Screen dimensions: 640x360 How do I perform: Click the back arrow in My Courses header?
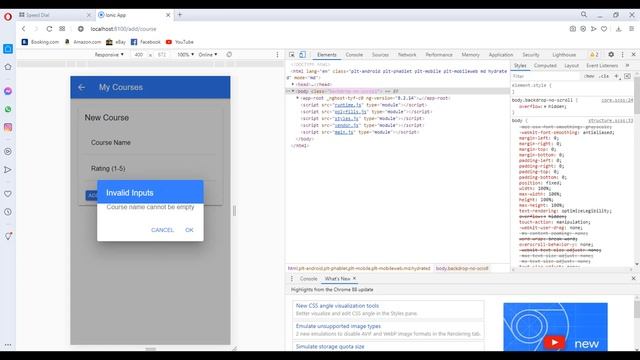pos(82,87)
